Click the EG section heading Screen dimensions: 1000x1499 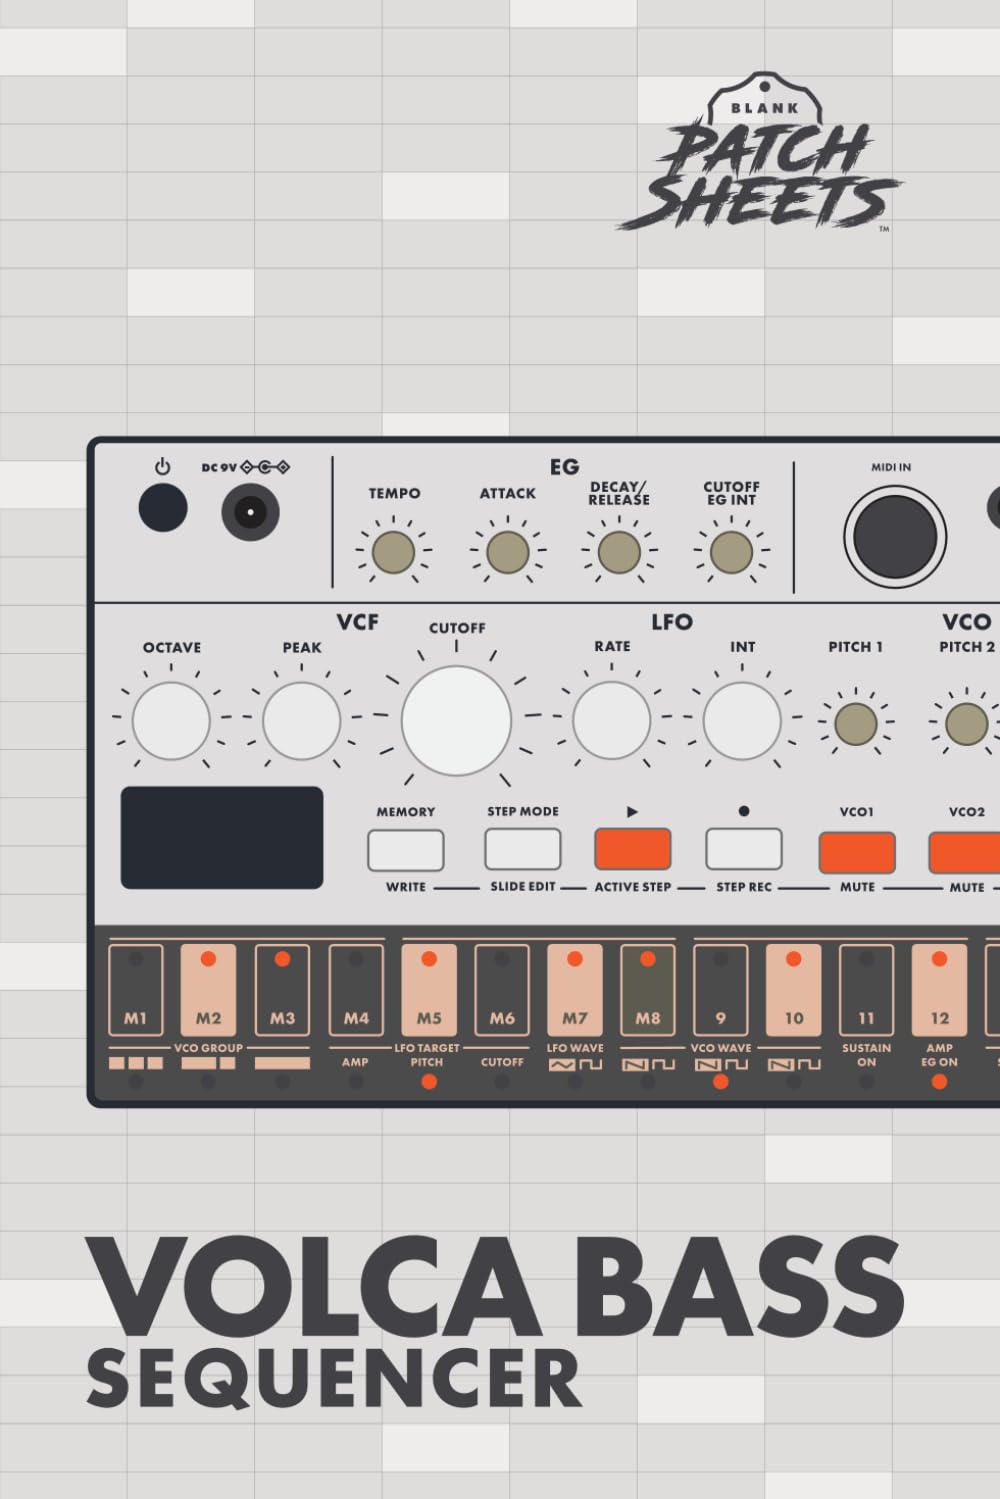point(564,467)
